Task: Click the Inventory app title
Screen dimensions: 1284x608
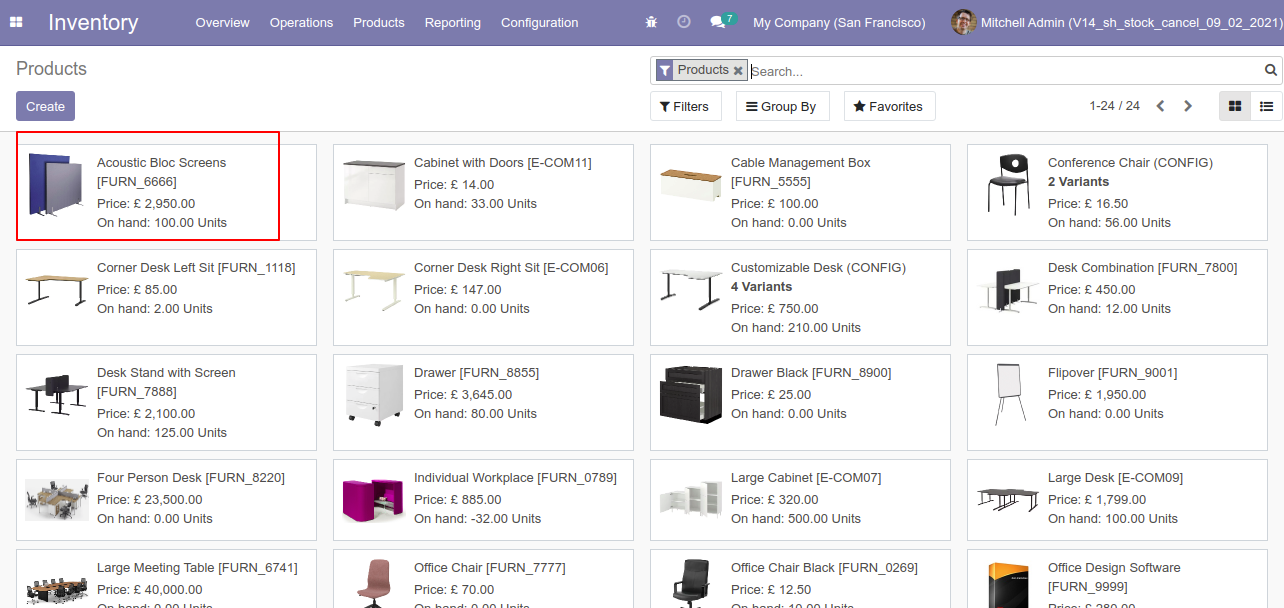Action: (93, 22)
